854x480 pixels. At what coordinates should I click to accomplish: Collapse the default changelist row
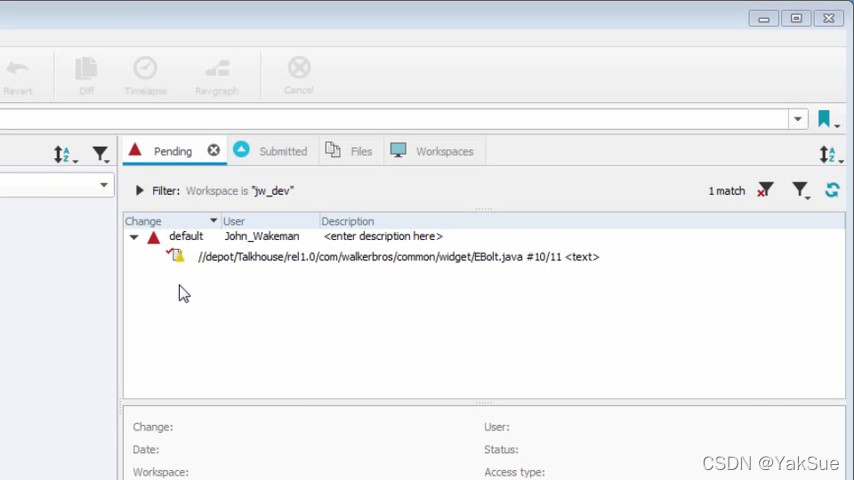134,237
